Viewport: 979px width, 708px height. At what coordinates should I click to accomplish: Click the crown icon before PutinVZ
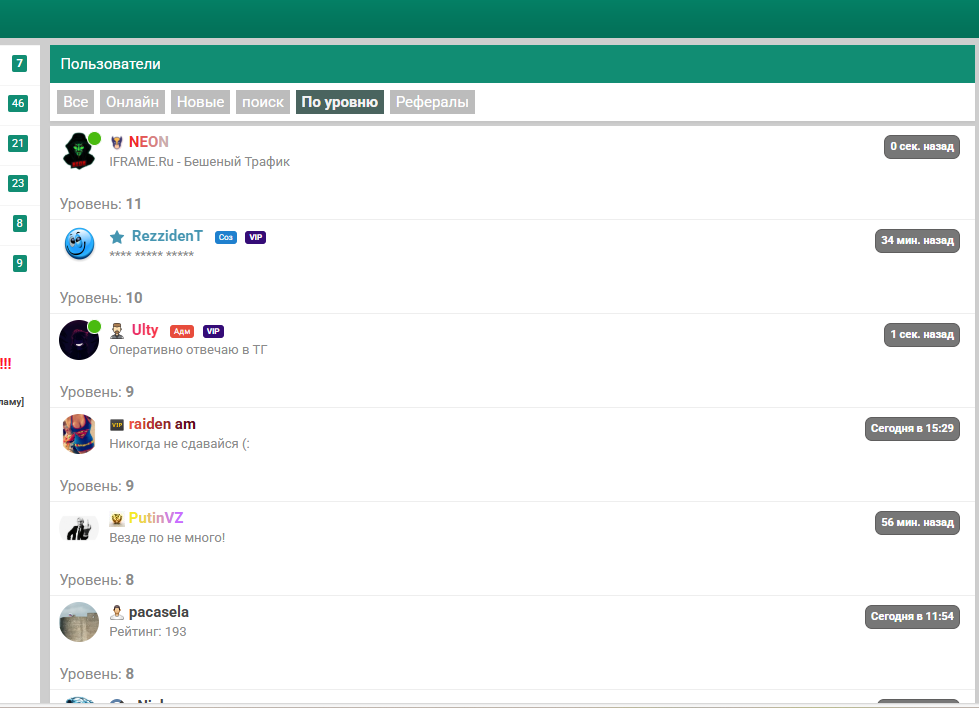tap(117, 519)
